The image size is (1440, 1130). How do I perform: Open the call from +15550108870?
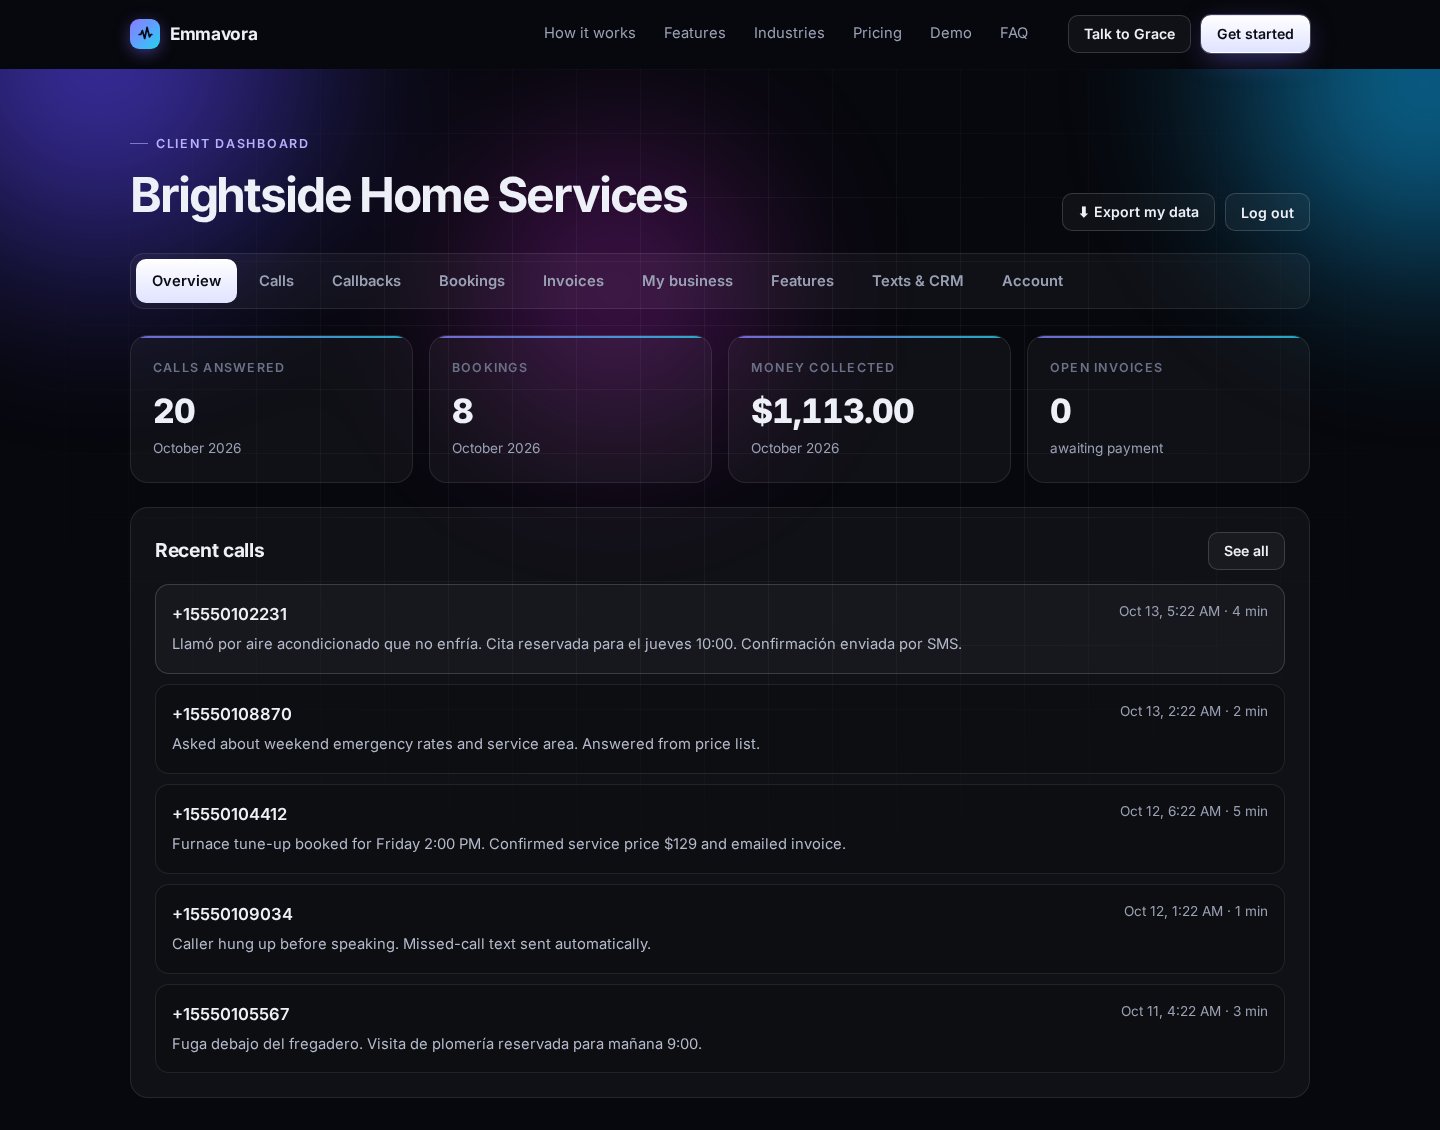[720, 729]
